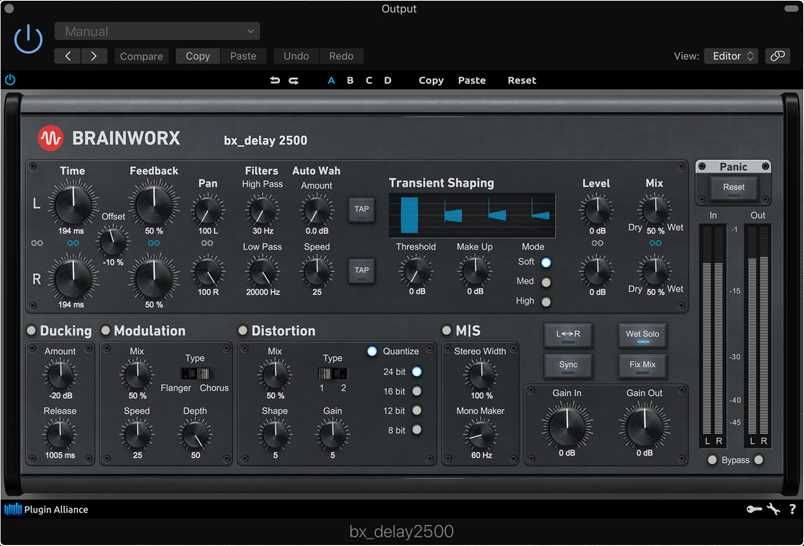Click the Plugin Alliance logo
The width and height of the screenshot is (804, 546).
coord(46,510)
